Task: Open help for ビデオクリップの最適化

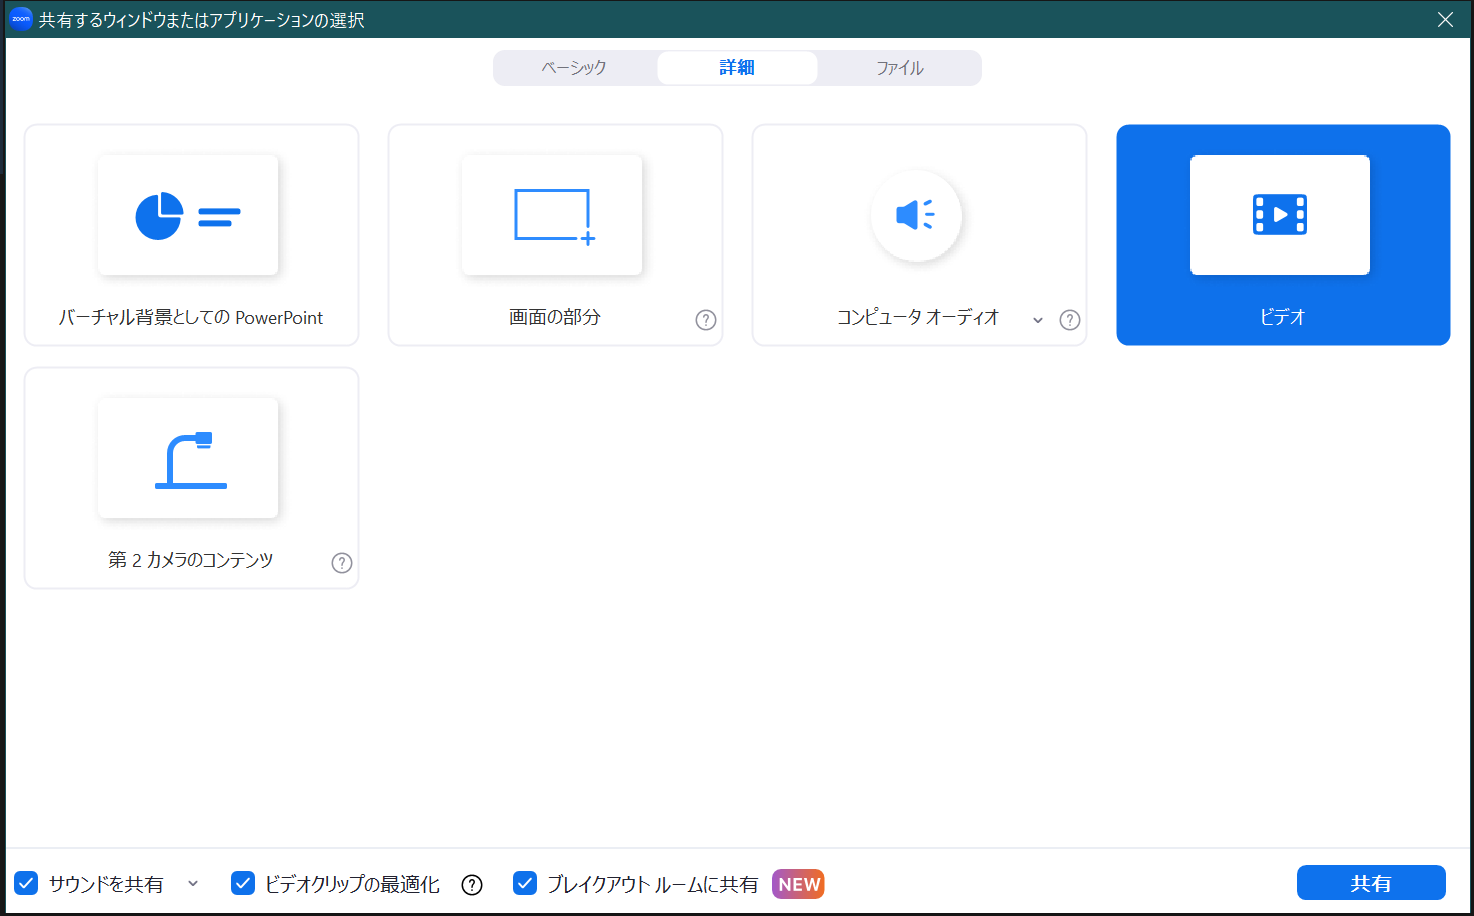Action: pyautogui.click(x=472, y=885)
